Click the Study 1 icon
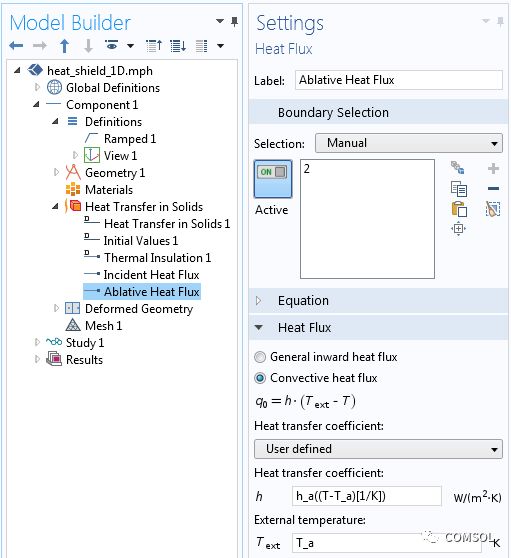This screenshot has height=558, width=511. click(54, 342)
